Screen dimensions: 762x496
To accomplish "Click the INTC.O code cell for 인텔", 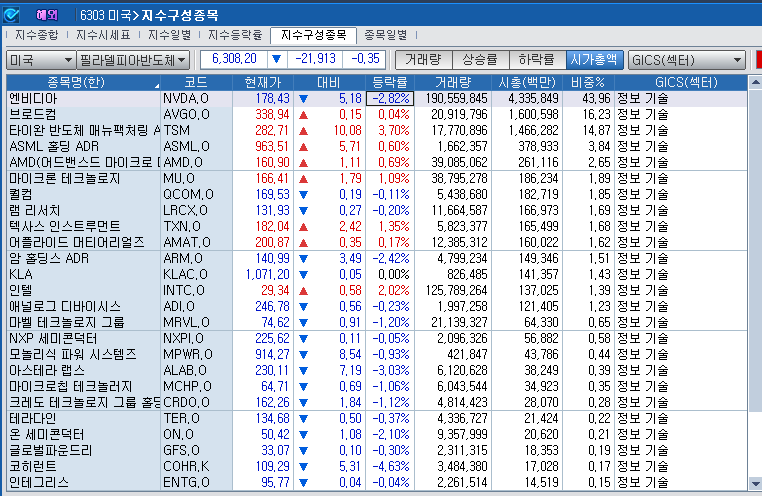I will [185, 289].
